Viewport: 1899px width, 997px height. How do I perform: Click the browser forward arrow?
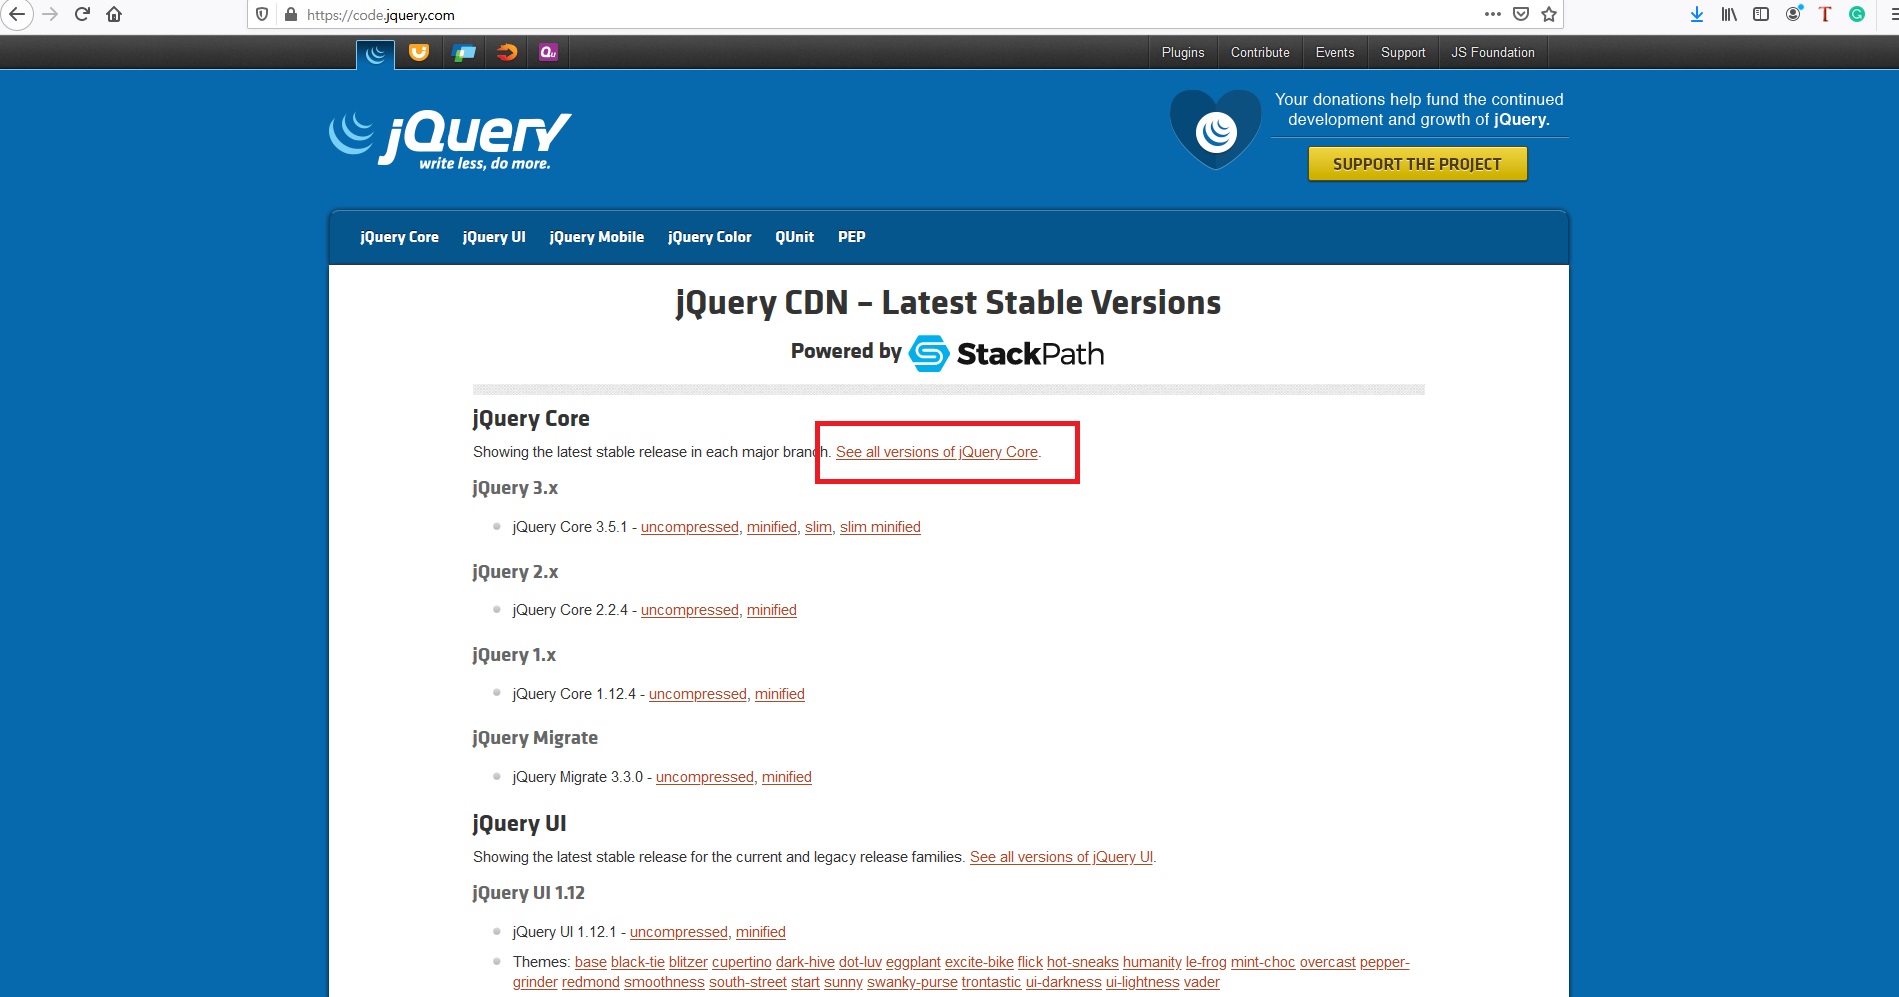pyautogui.click(x=50, y=14)
